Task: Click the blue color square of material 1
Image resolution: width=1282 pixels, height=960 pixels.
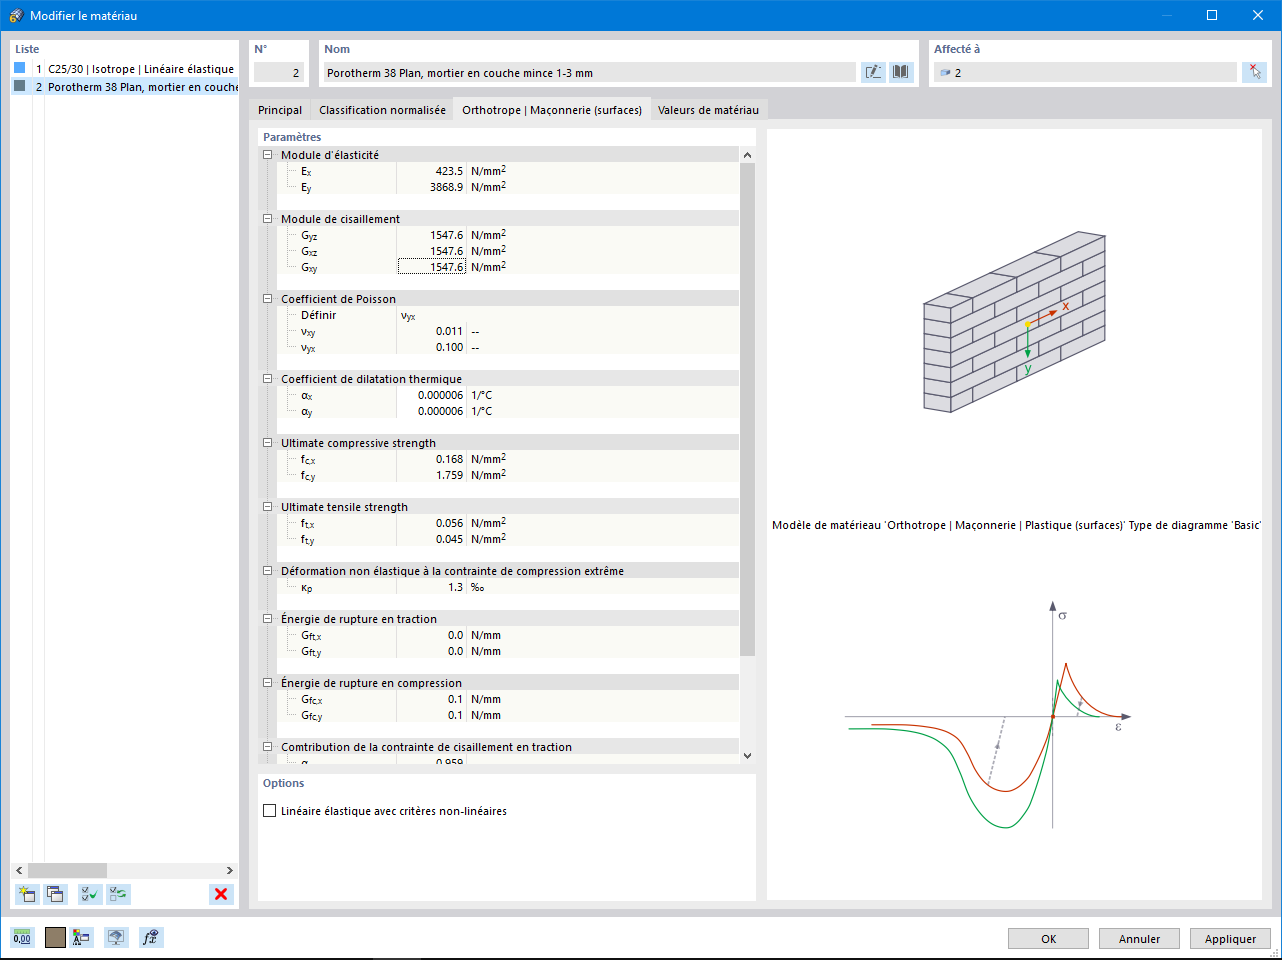Action: click(20, 68)
